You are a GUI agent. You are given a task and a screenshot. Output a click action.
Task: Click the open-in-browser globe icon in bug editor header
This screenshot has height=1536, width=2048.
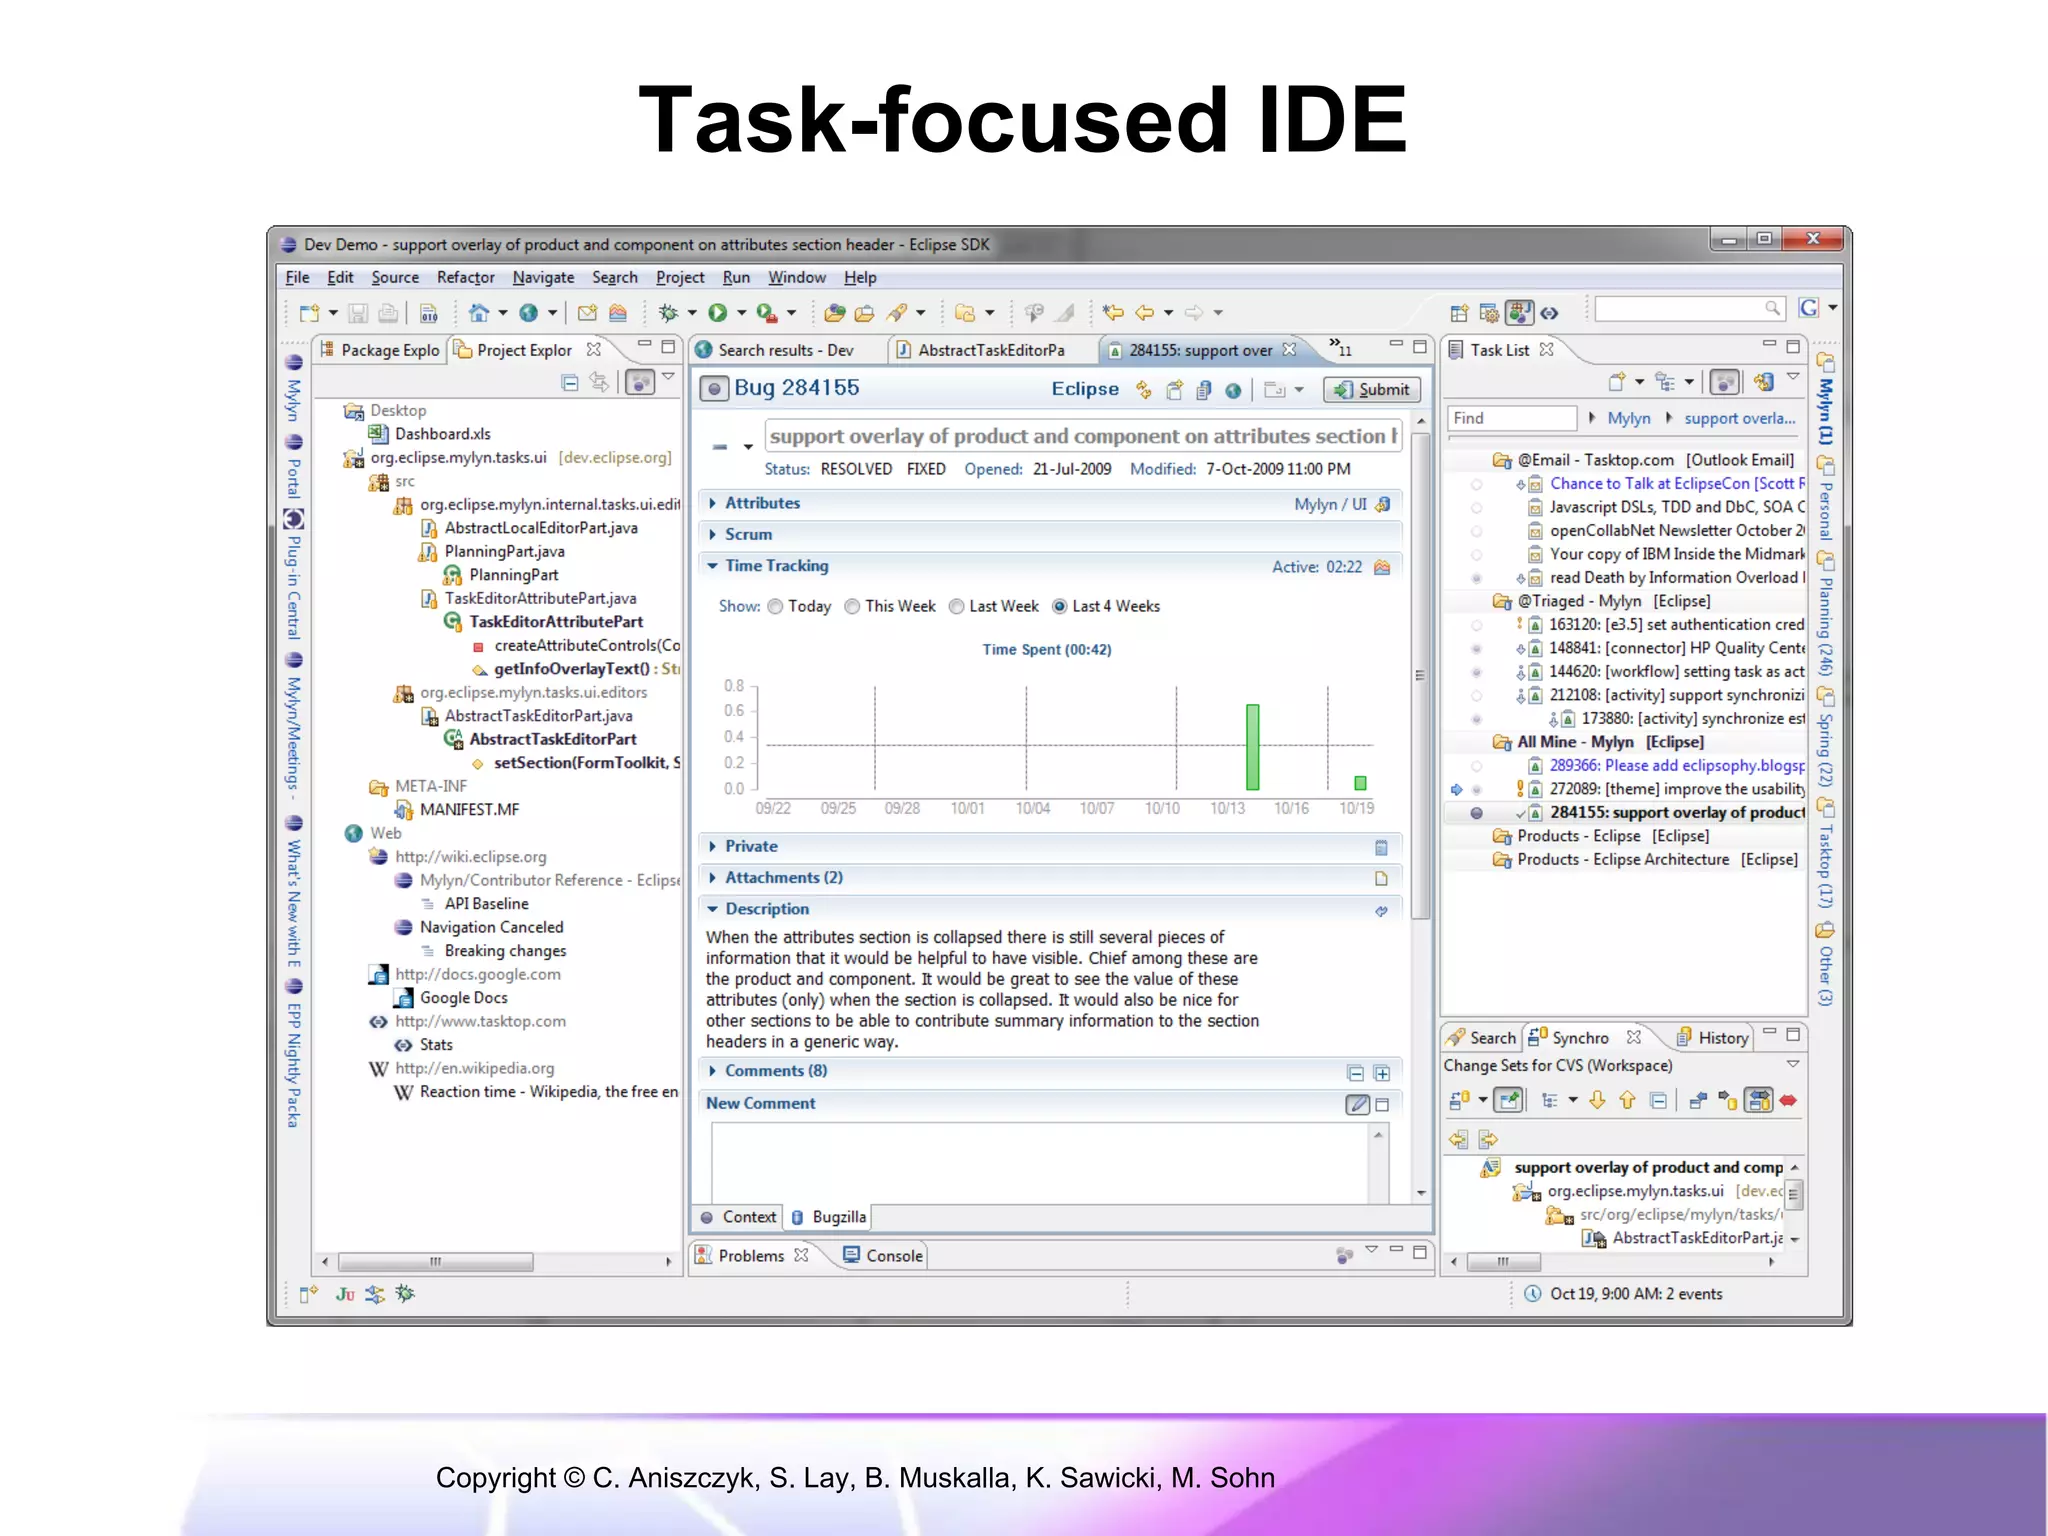click(x=1233, y=390)
